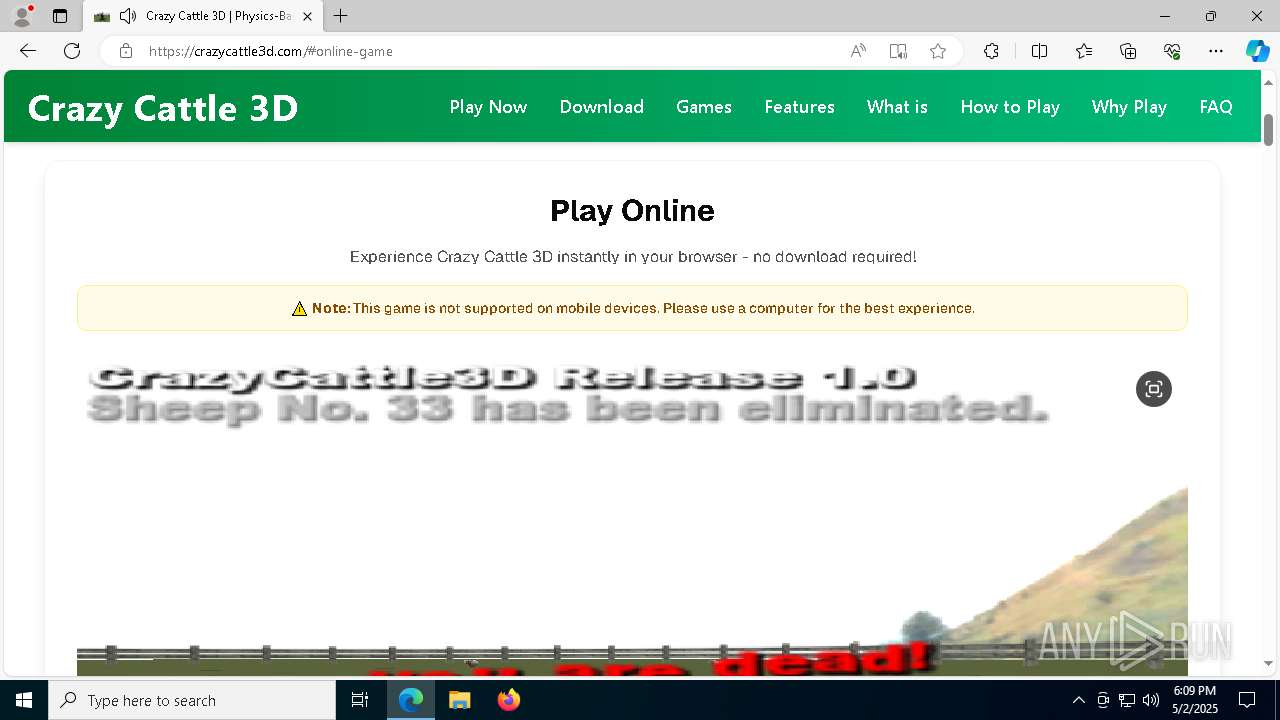Open the Features nav item
The image size is (1280, 720).
[799, 107]
